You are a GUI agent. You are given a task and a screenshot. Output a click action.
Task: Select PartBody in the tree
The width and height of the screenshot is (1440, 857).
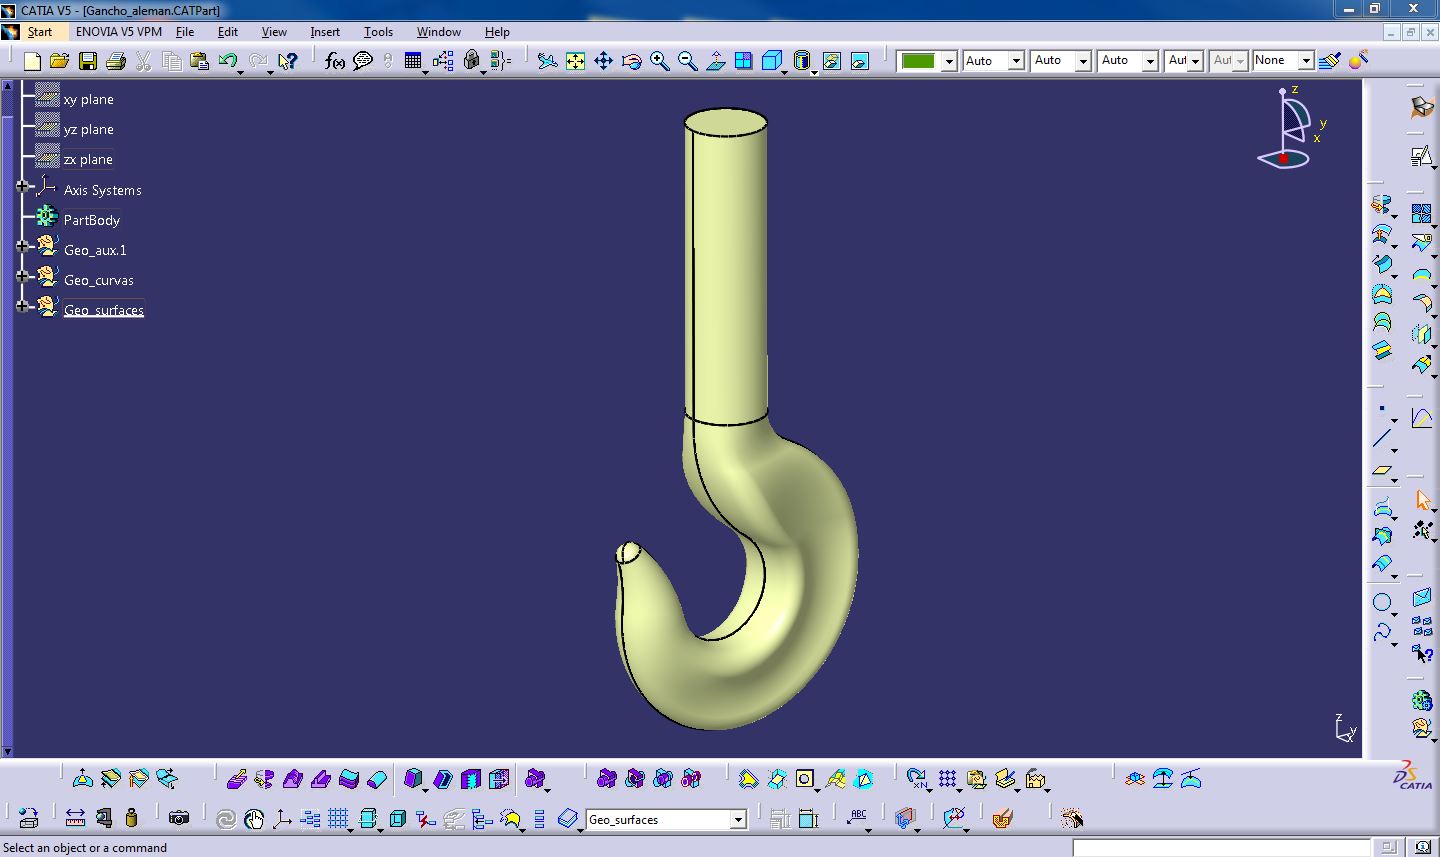tap(91, 220)
